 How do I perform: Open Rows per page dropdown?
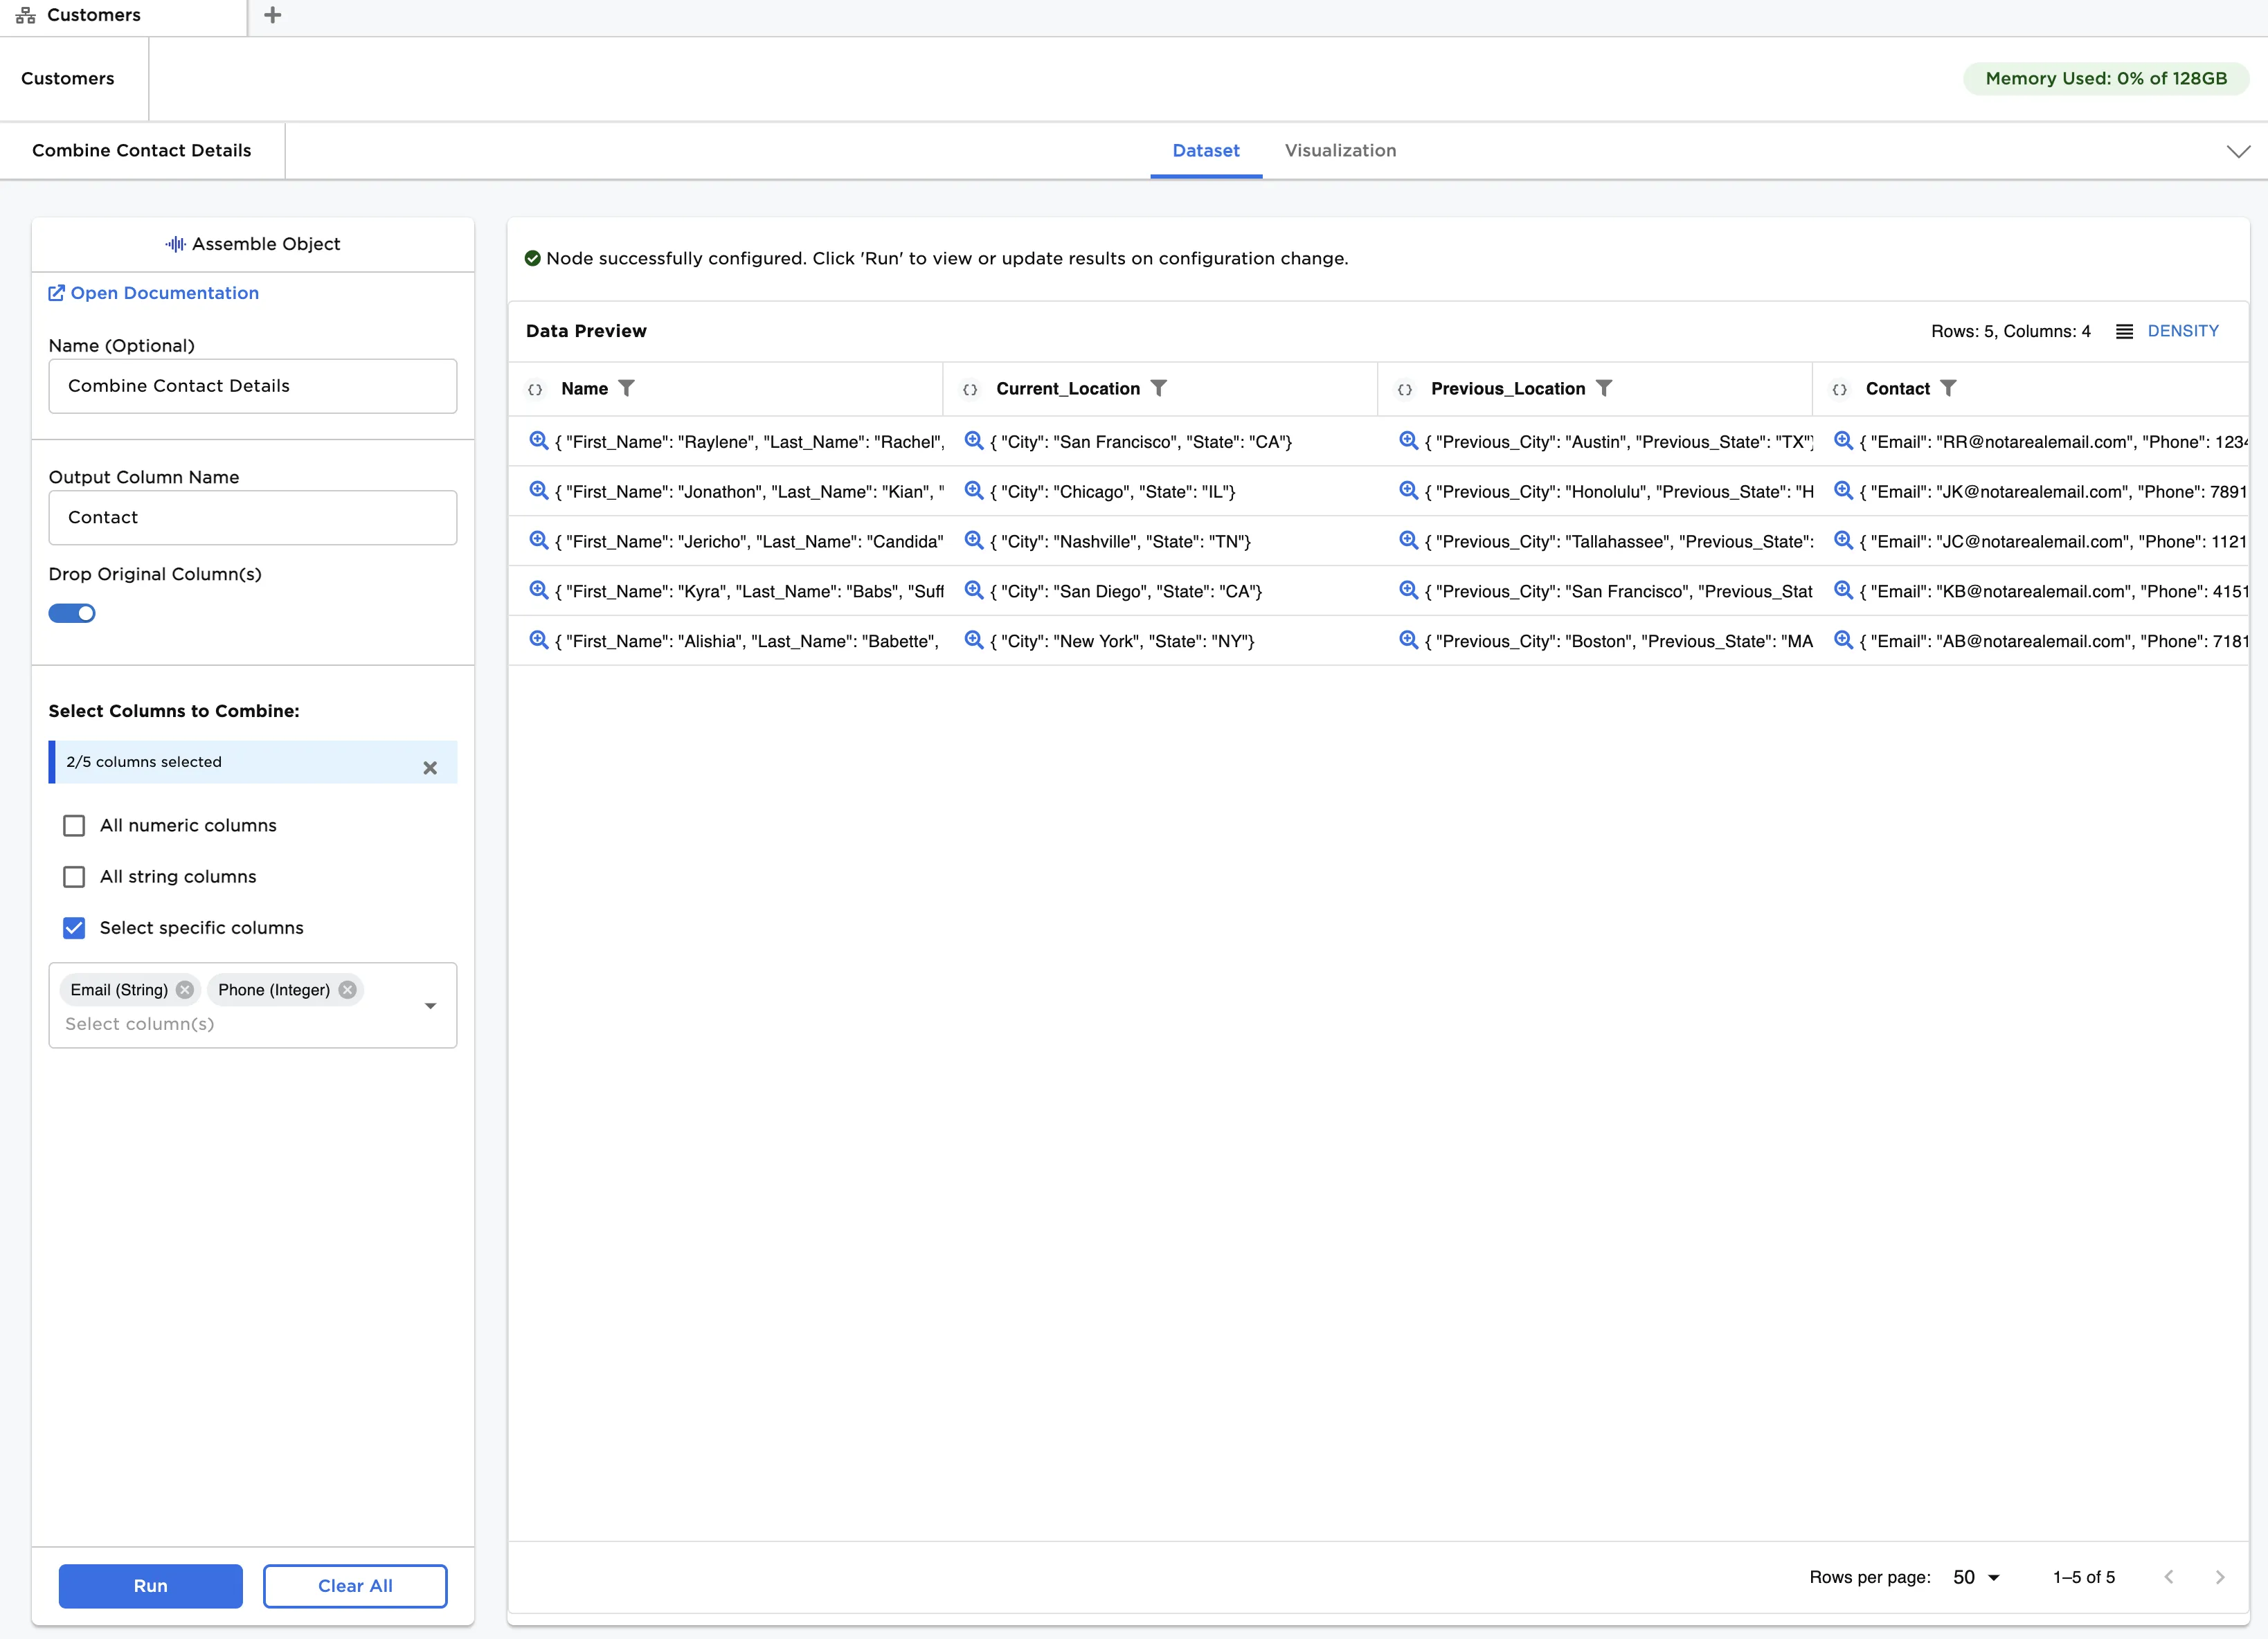[x=1976, y=1578]
